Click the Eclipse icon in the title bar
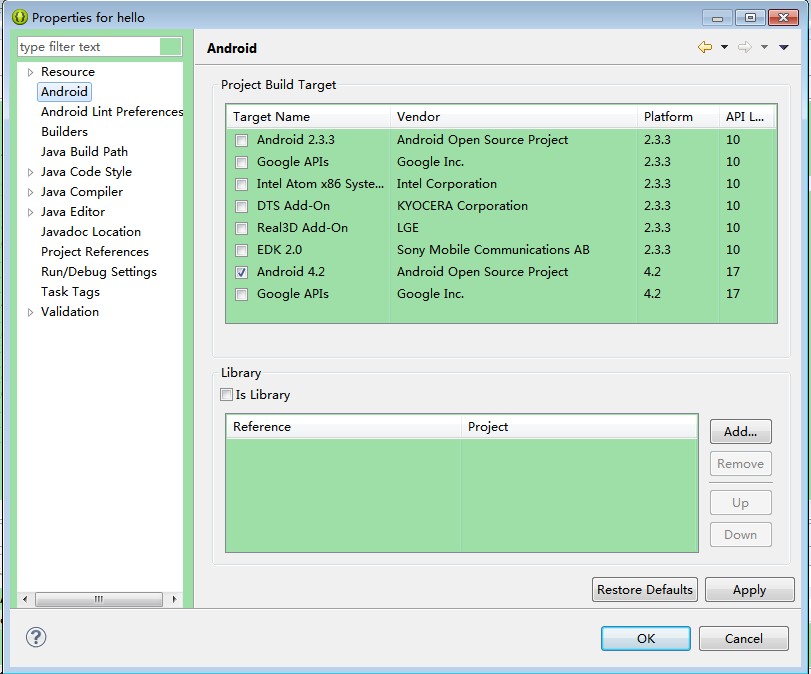811x674 pixels. (19, 17)
